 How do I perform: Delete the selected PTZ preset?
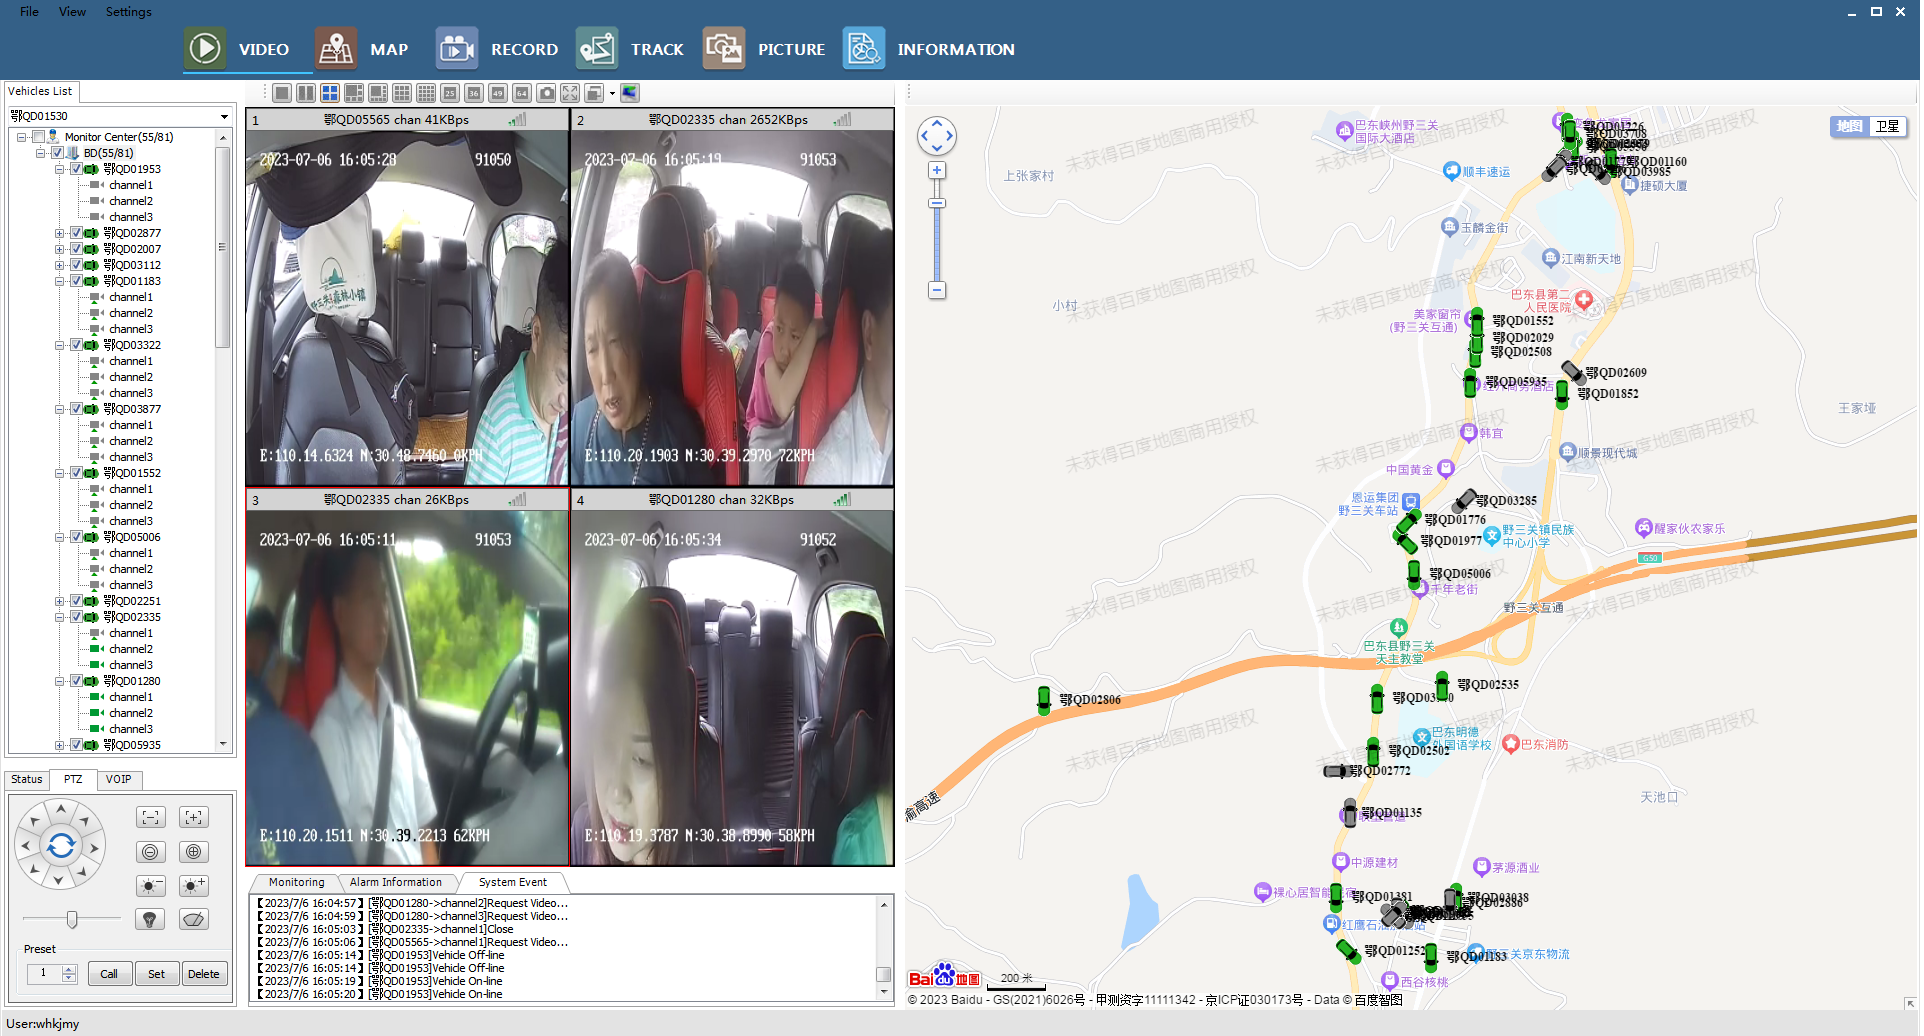(204, 974)
